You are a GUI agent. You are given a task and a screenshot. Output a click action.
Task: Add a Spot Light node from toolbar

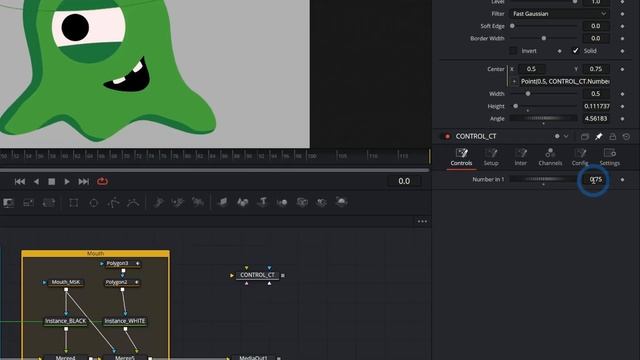pyautogui.click(x=322, y=202)
